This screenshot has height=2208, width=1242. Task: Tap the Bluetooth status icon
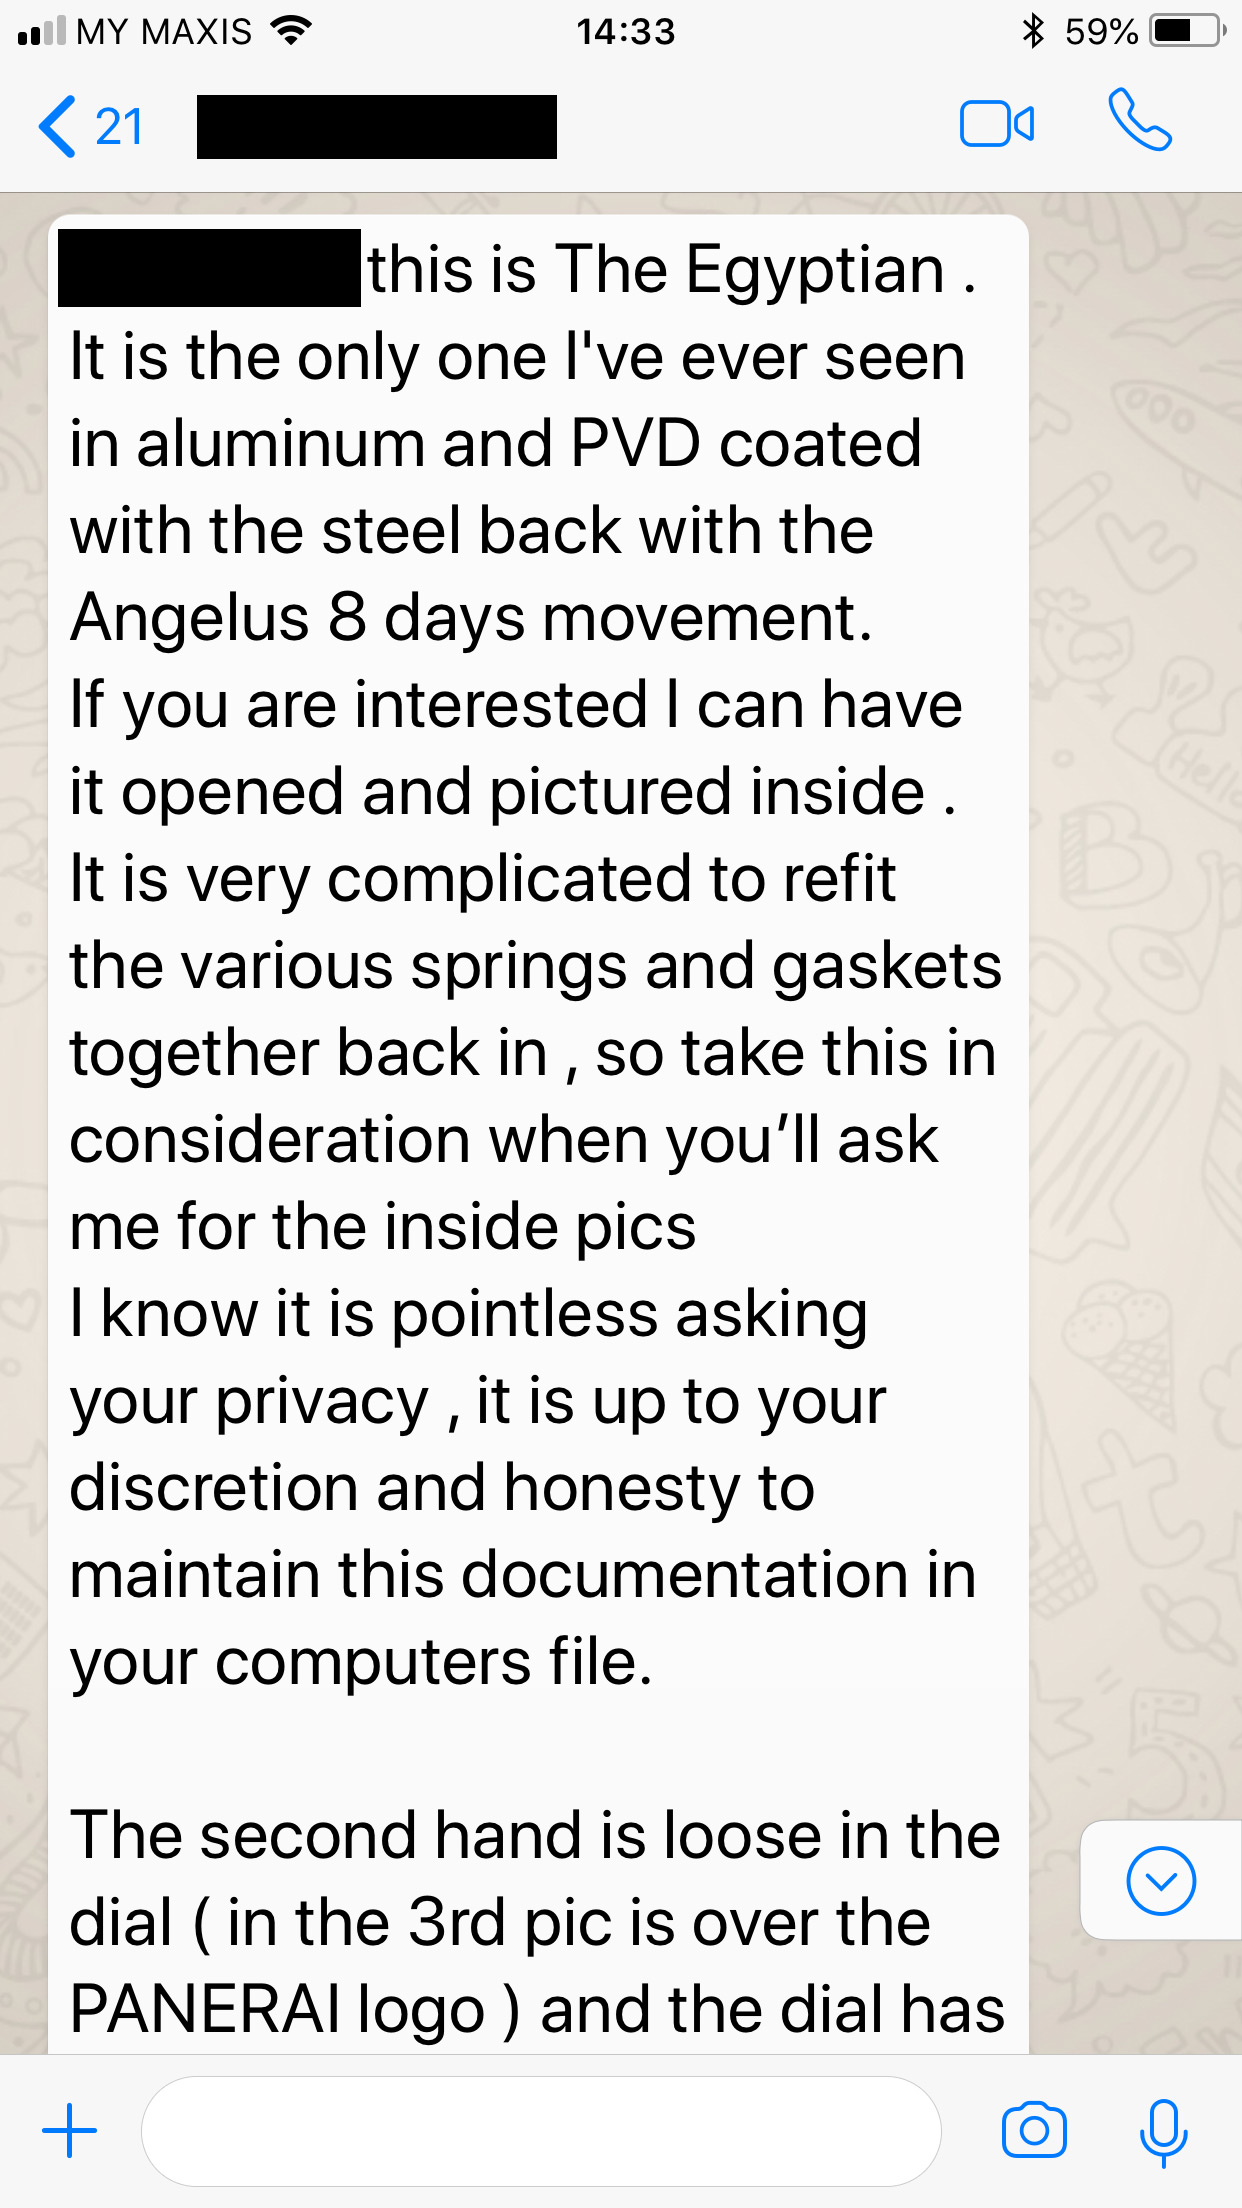tap(1033, 31)
